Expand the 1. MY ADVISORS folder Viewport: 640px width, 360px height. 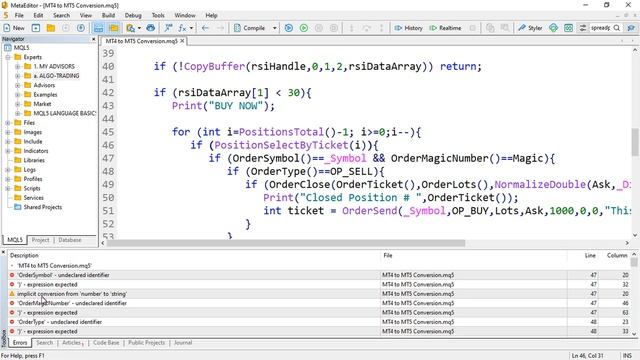pos(18,67)
